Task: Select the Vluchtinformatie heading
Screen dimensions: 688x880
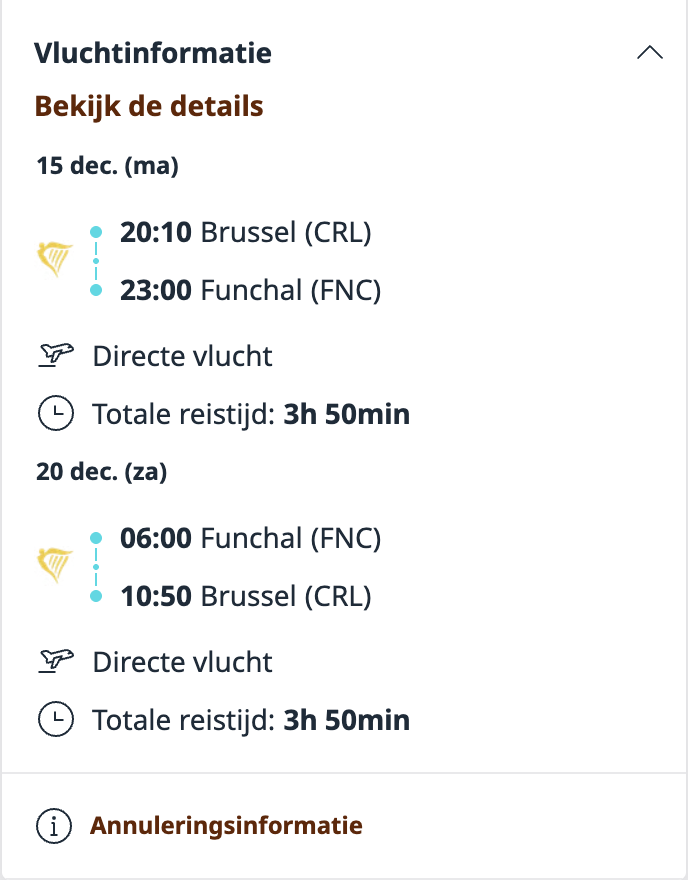Action: coord(153,54)
